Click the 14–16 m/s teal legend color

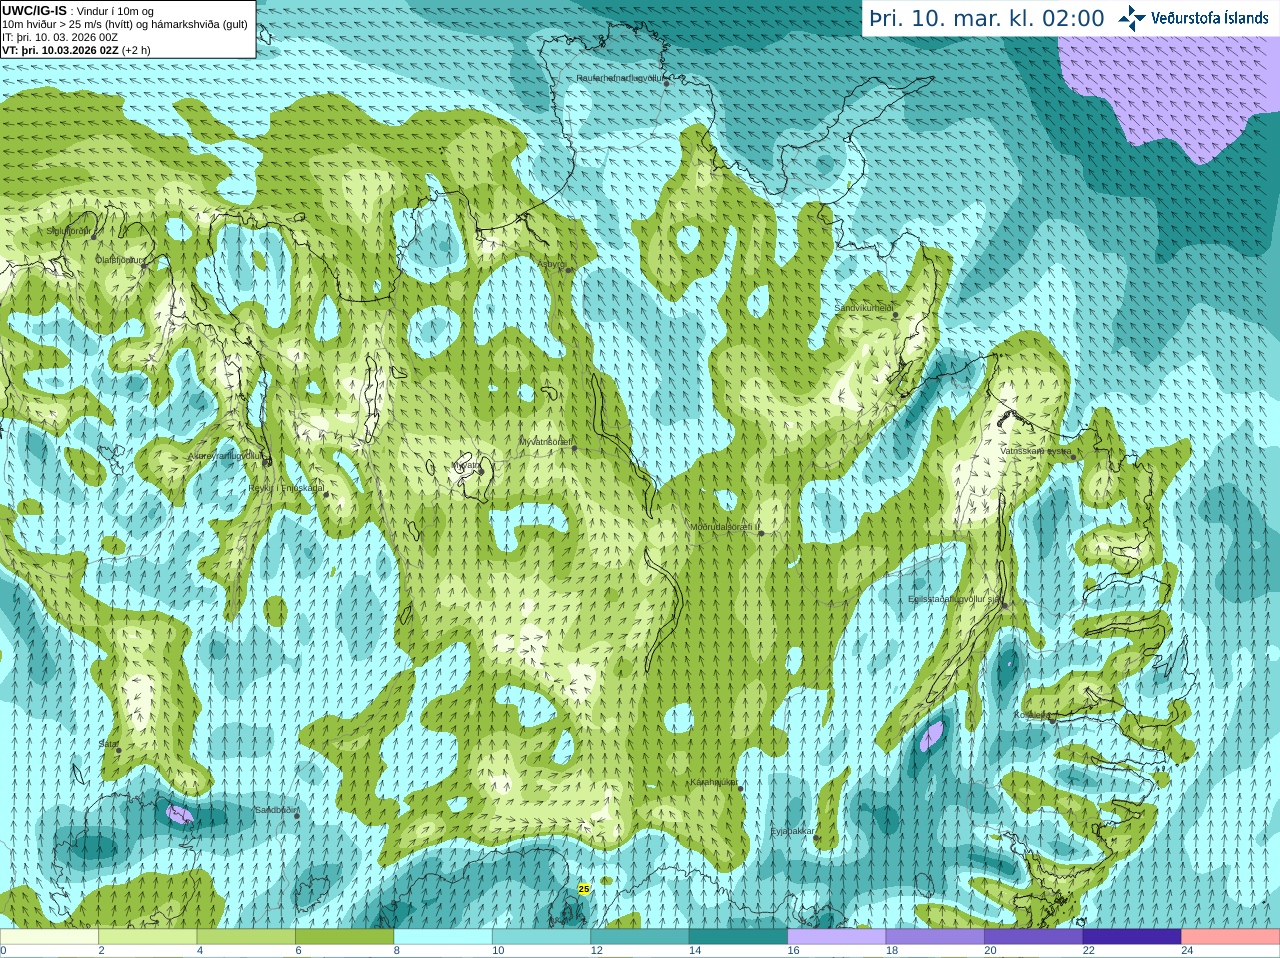pos(739,937)
